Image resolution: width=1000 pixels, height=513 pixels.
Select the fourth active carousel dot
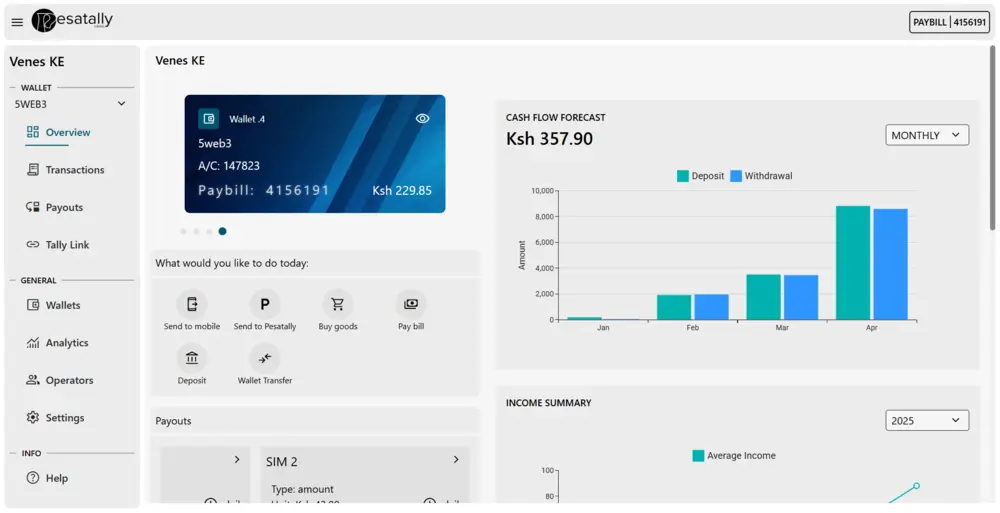pyautogui.click(x=222, y=232)
